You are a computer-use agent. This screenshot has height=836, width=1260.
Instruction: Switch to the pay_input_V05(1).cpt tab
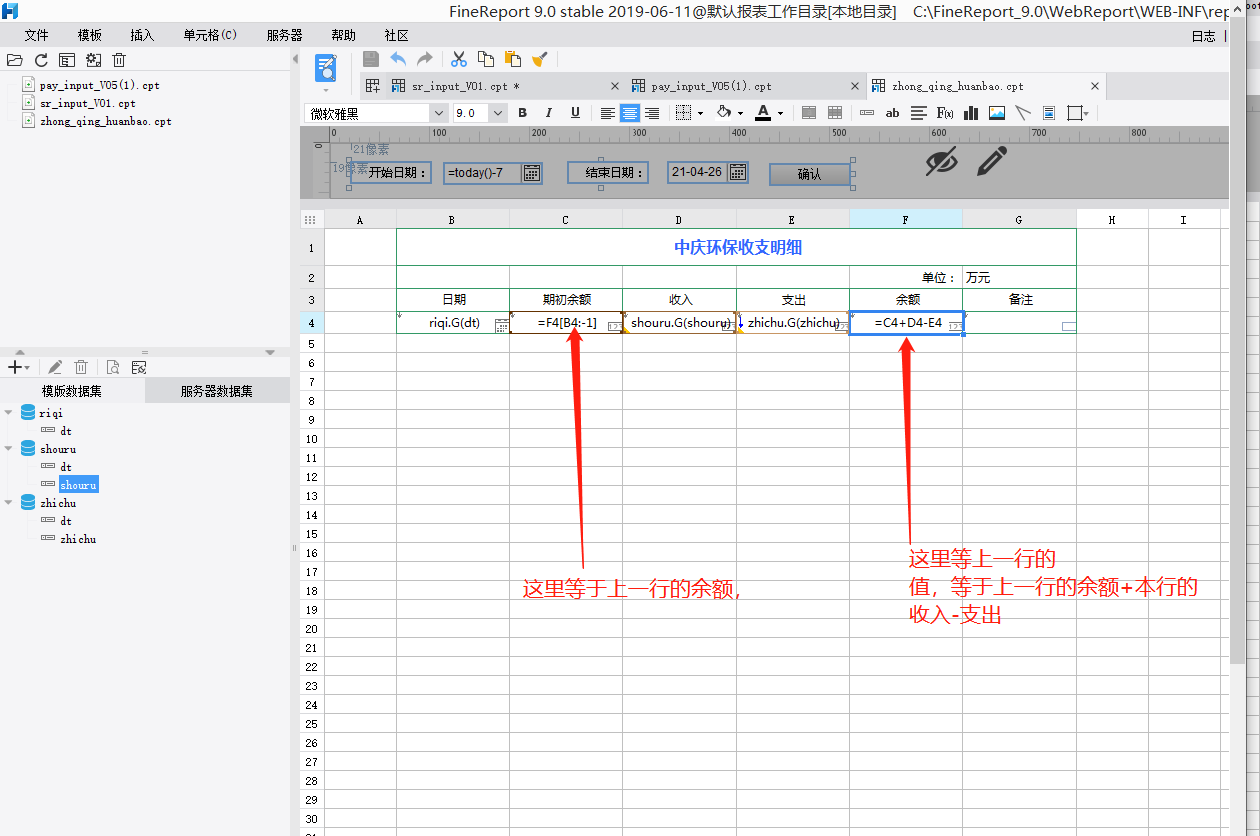pyautogui.click(x=711, y=86)
